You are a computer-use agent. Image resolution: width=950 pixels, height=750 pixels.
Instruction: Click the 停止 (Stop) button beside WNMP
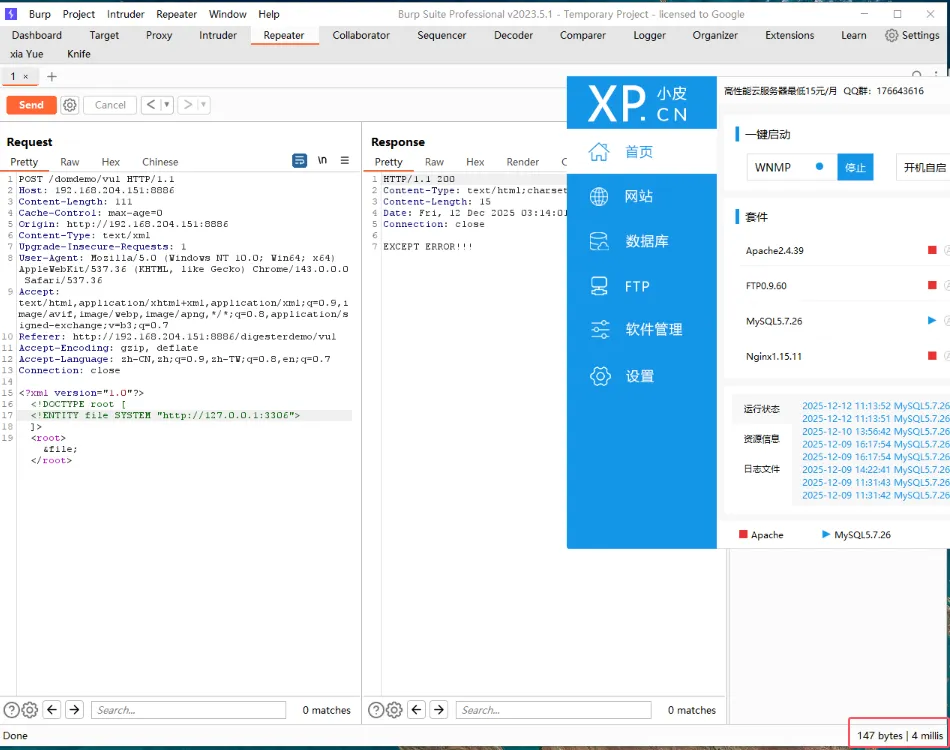tap(855, 168)
